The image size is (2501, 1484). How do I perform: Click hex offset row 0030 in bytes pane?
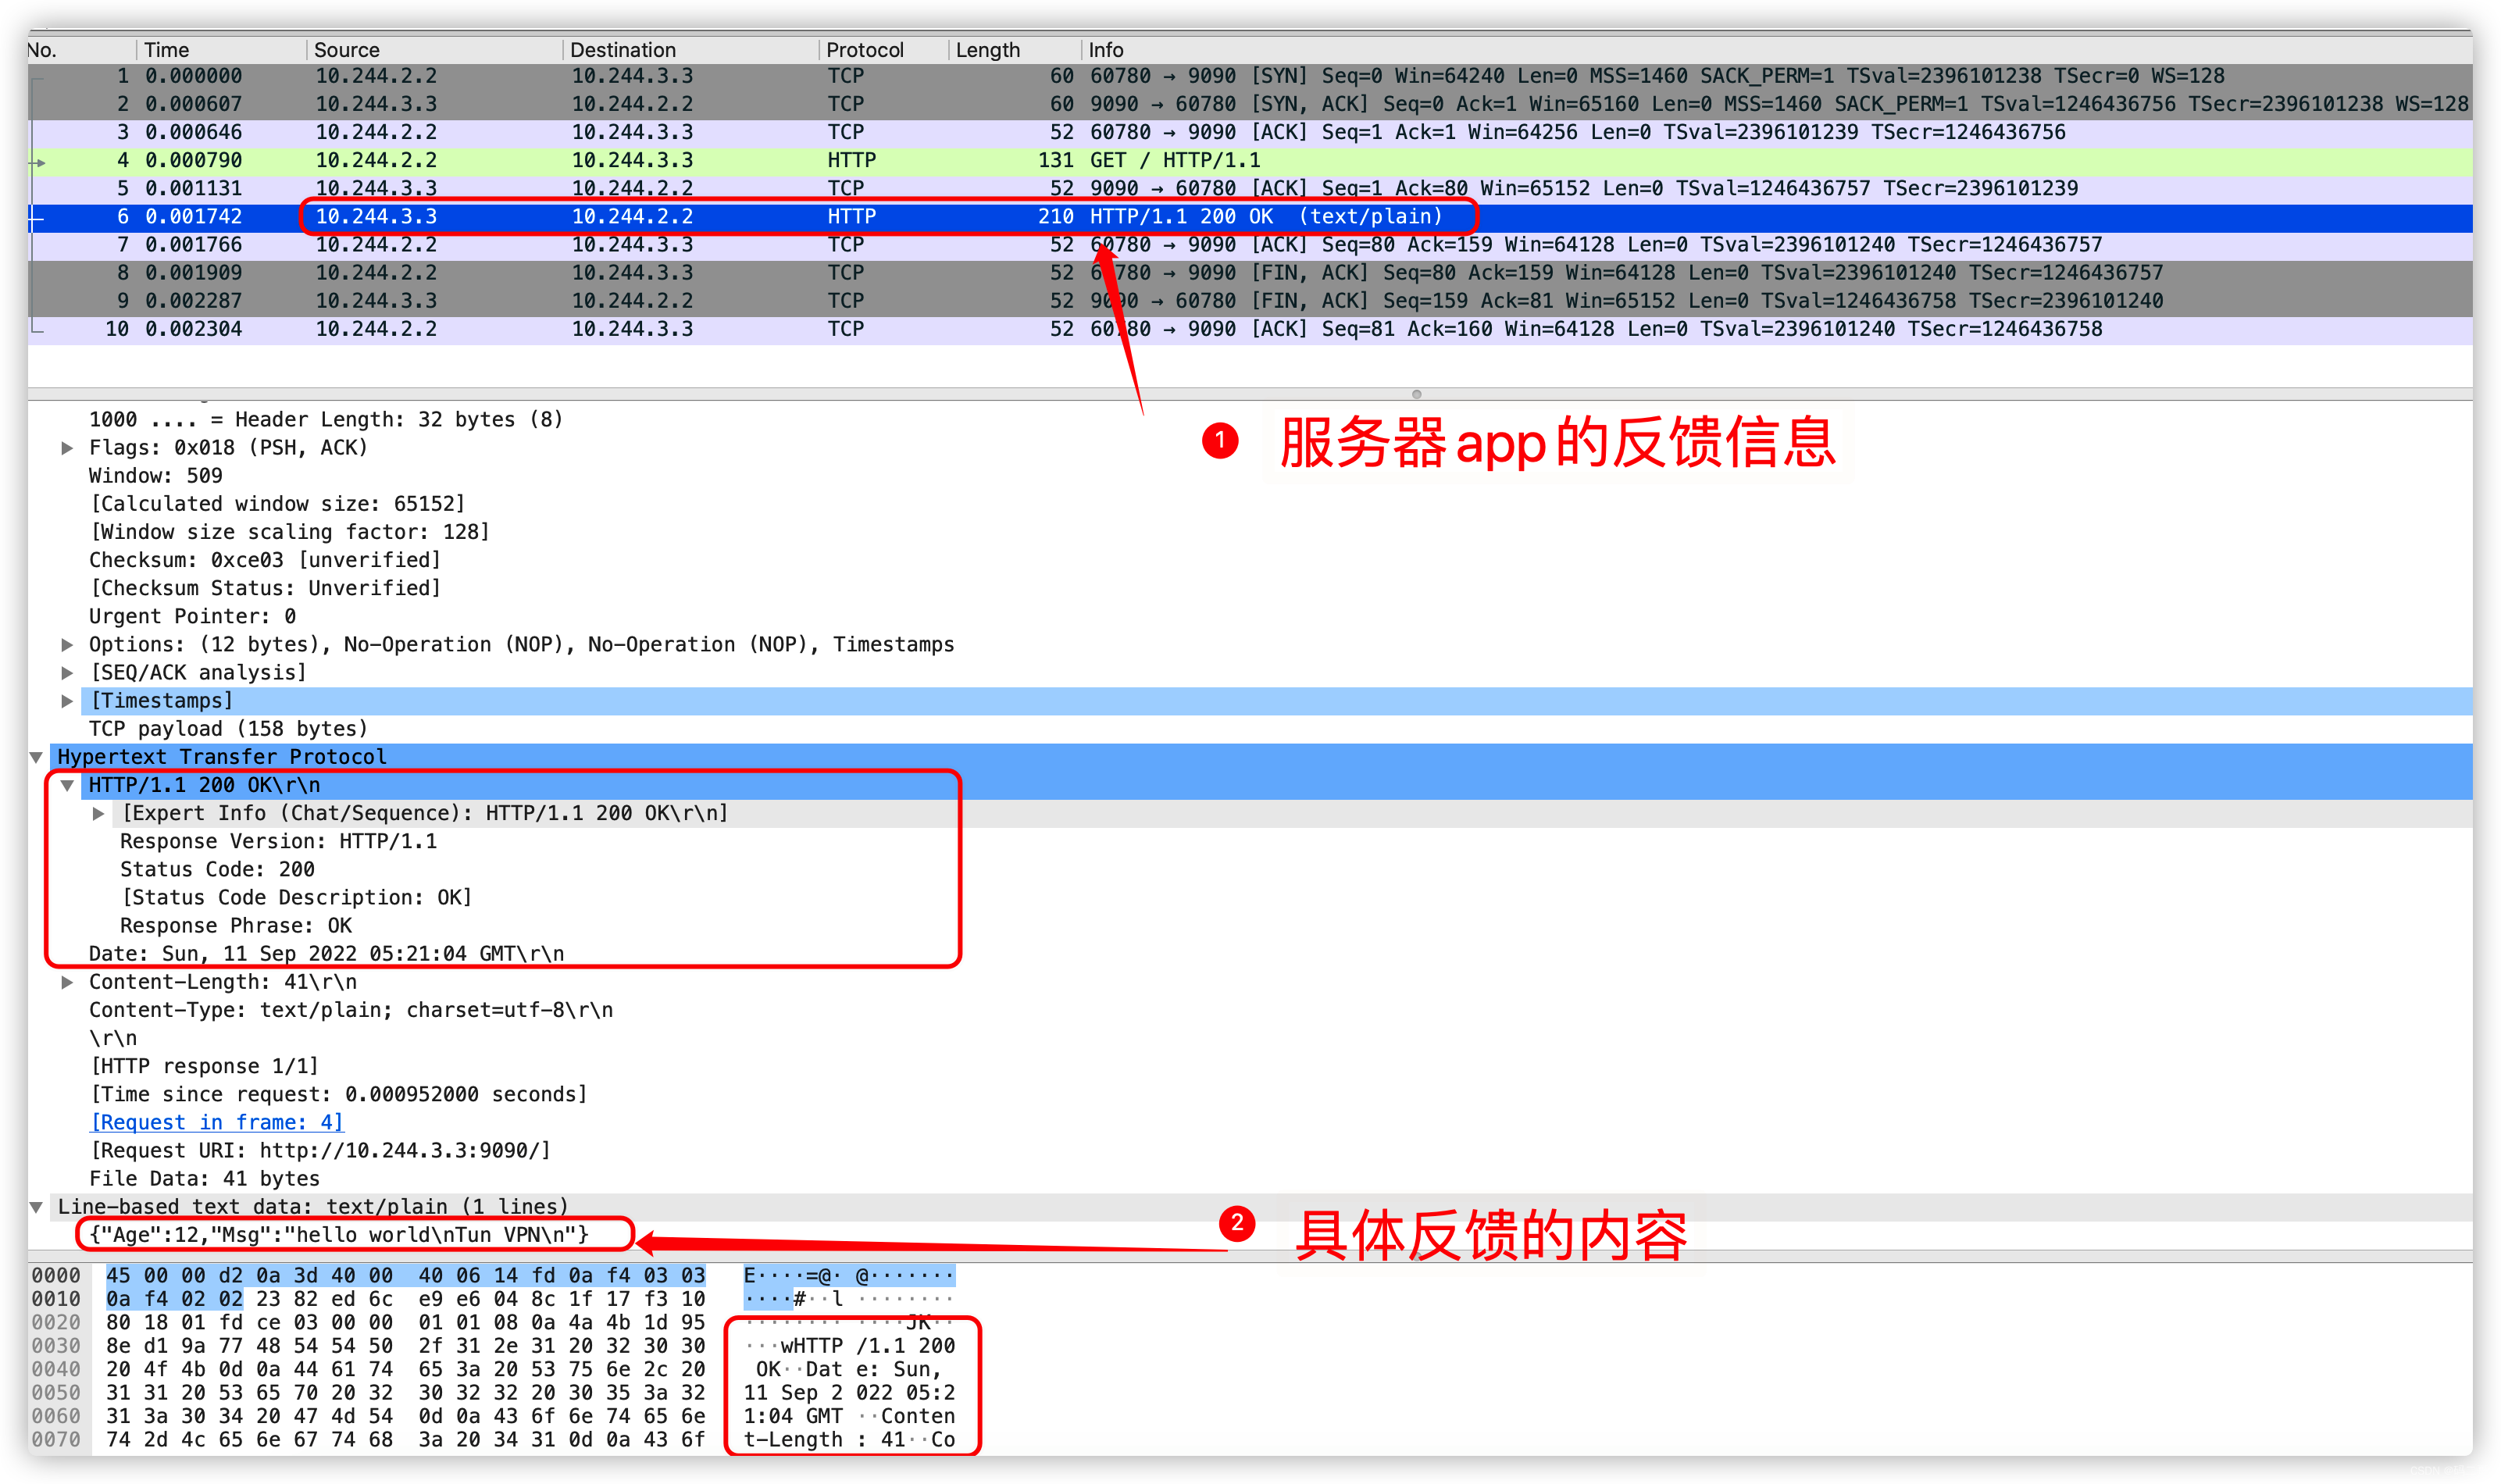[x=55, y=1346]
